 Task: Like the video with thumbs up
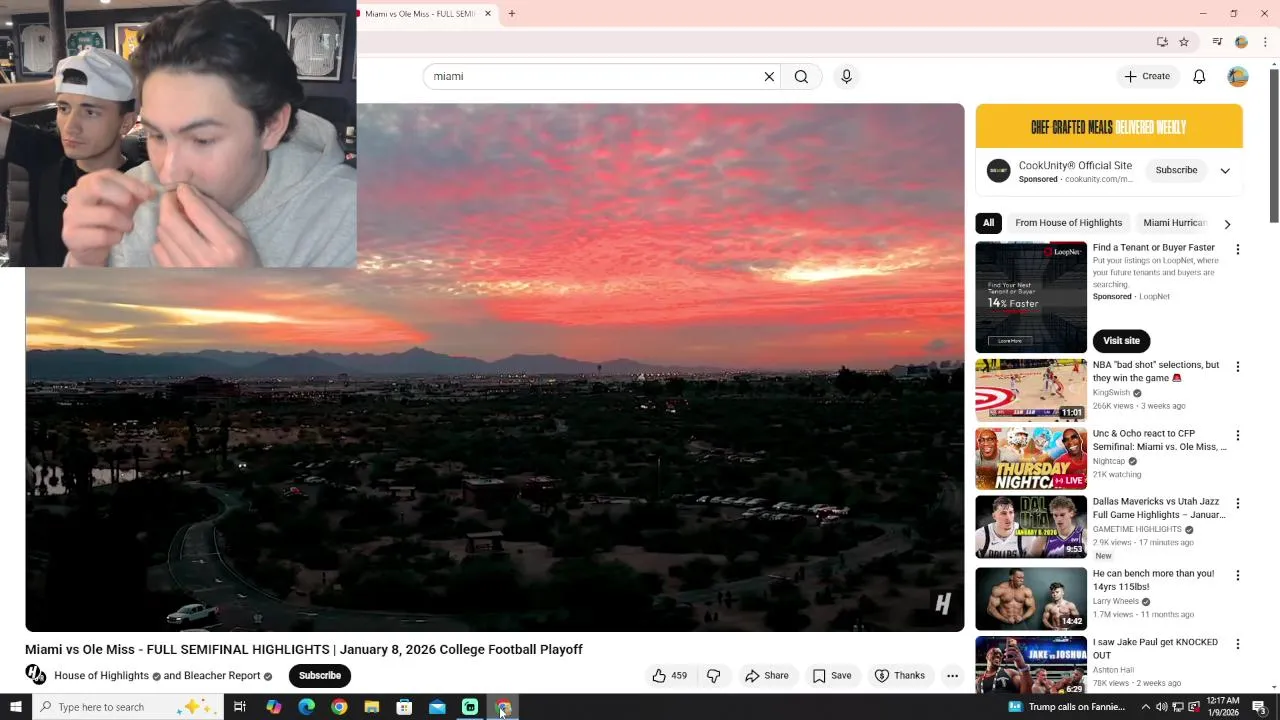click(669, 676)
